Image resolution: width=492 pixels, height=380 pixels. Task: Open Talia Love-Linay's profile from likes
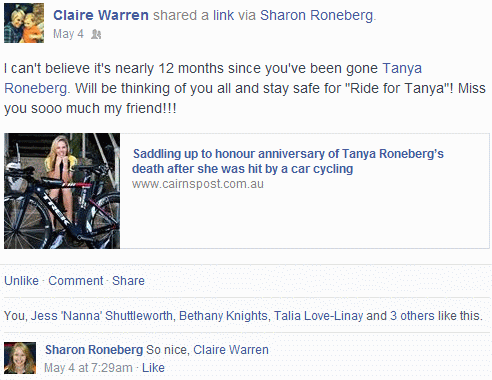[x=318, y=316]
